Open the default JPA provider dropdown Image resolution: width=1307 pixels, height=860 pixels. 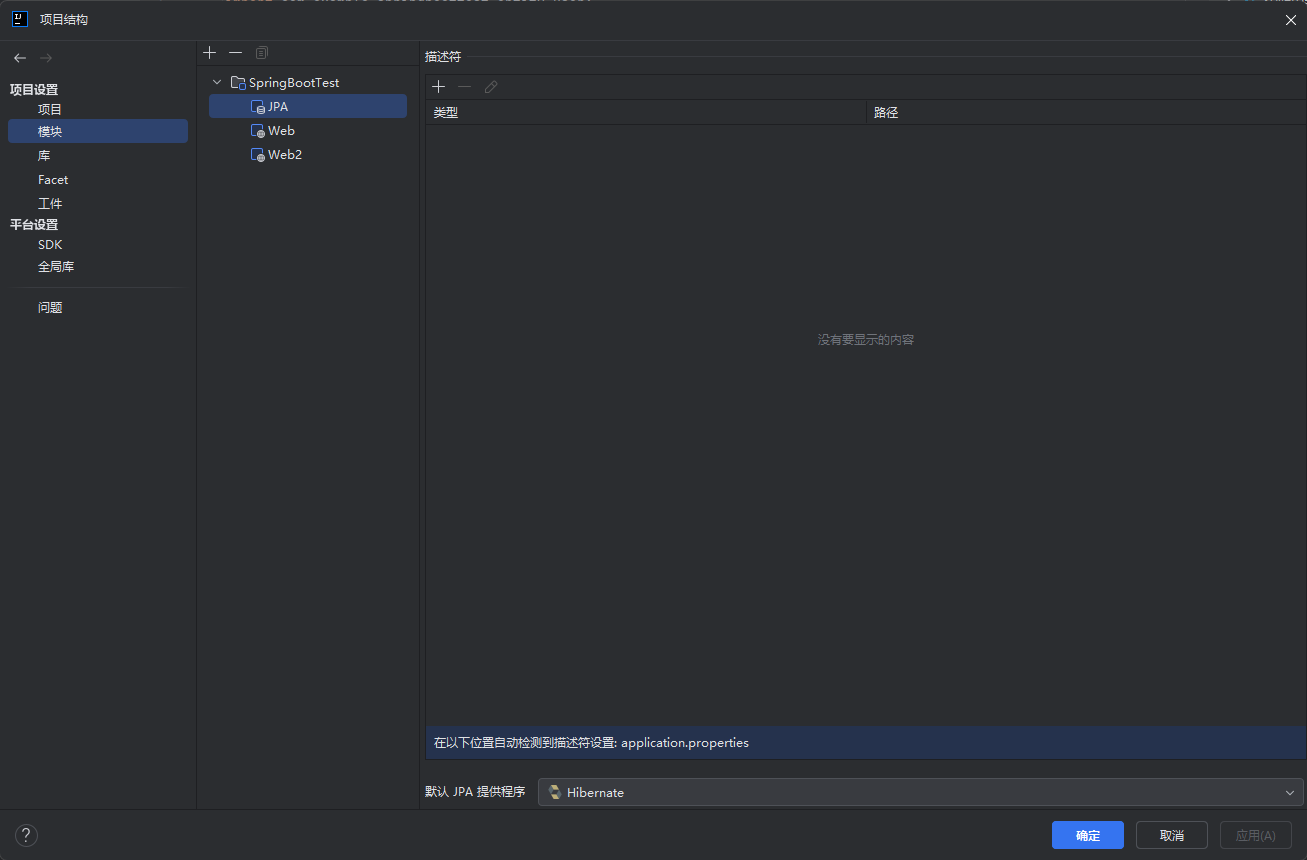click(x=920, y=792)
